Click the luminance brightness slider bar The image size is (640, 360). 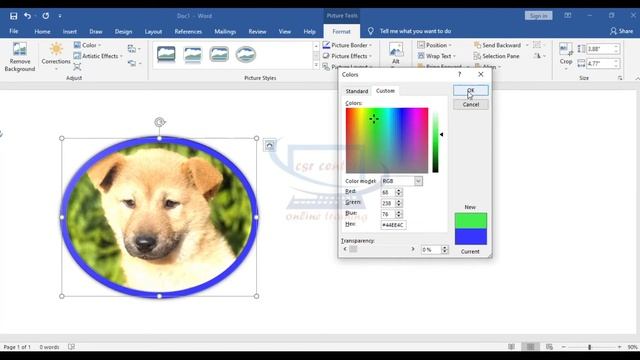tap(436, 140)
